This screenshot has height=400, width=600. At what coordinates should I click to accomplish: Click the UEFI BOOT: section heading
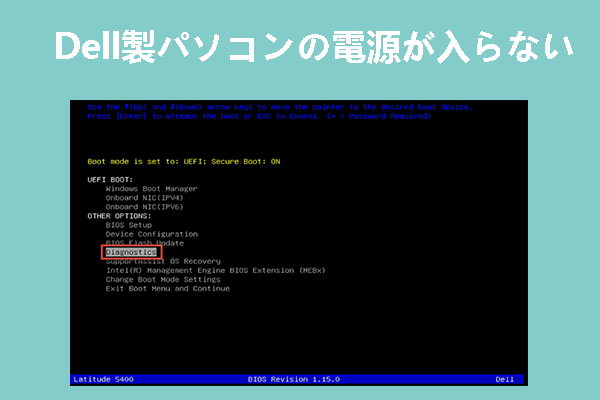coord(110,180)
